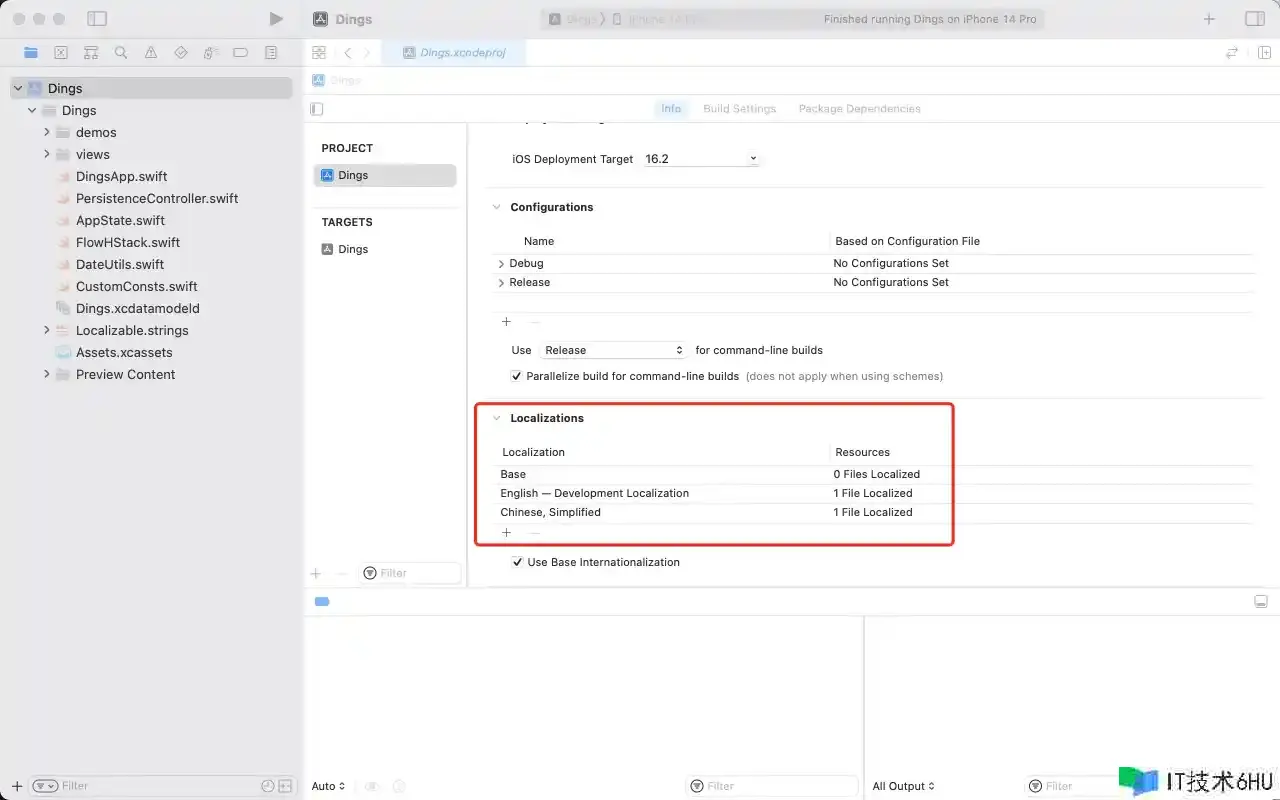Toggle the inspector panel in the toolbar
Image resolution: width=1280 pixels, height=800 pixels.
(x=1254, y=19)
